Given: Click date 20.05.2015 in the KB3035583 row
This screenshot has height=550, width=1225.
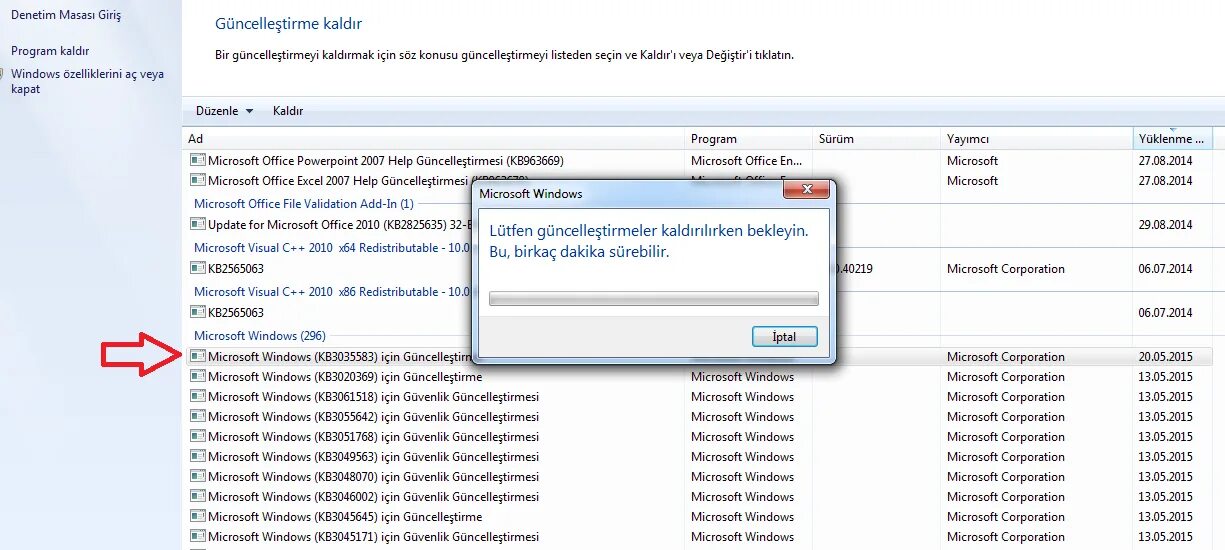Looking at the screenshot, I should [x=1165, y=357].
